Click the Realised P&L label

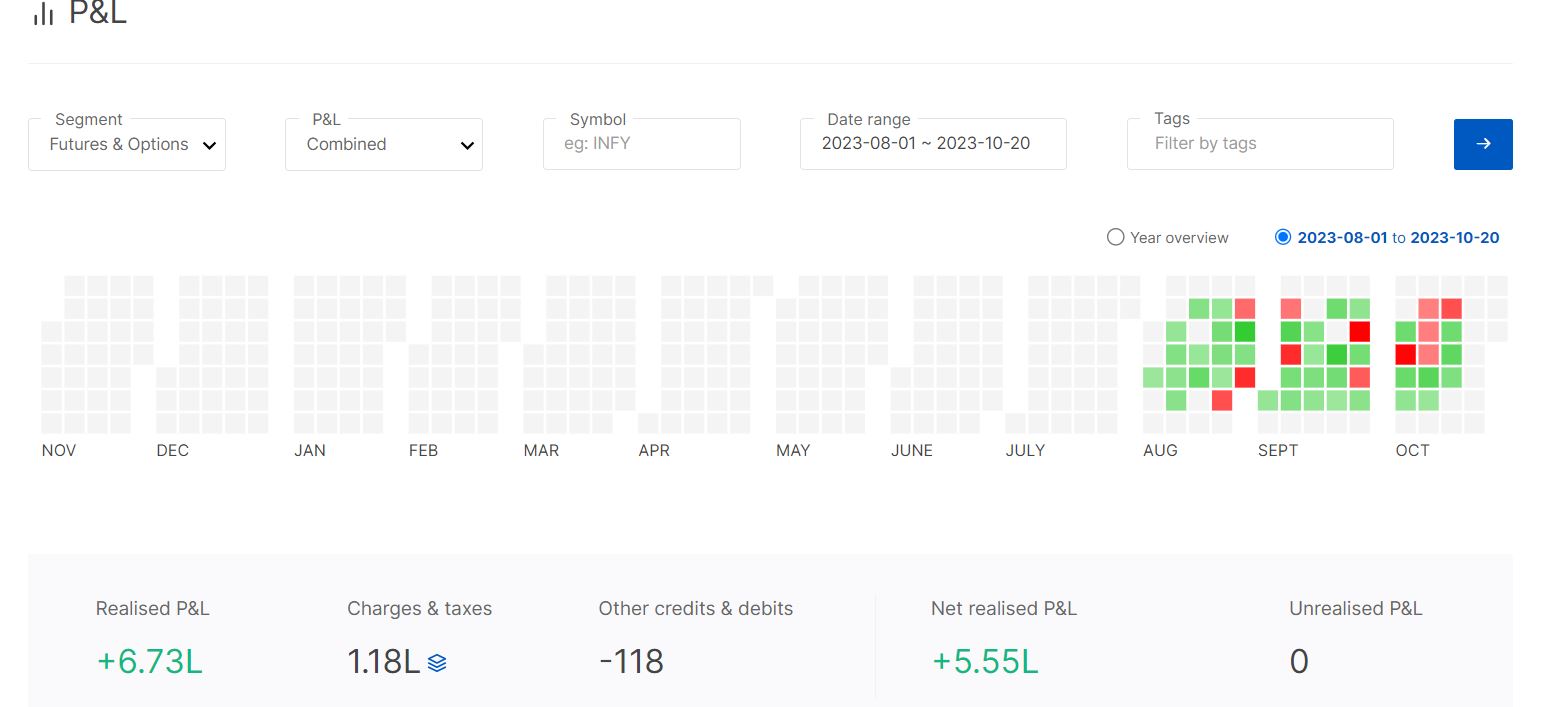[153, 609]
